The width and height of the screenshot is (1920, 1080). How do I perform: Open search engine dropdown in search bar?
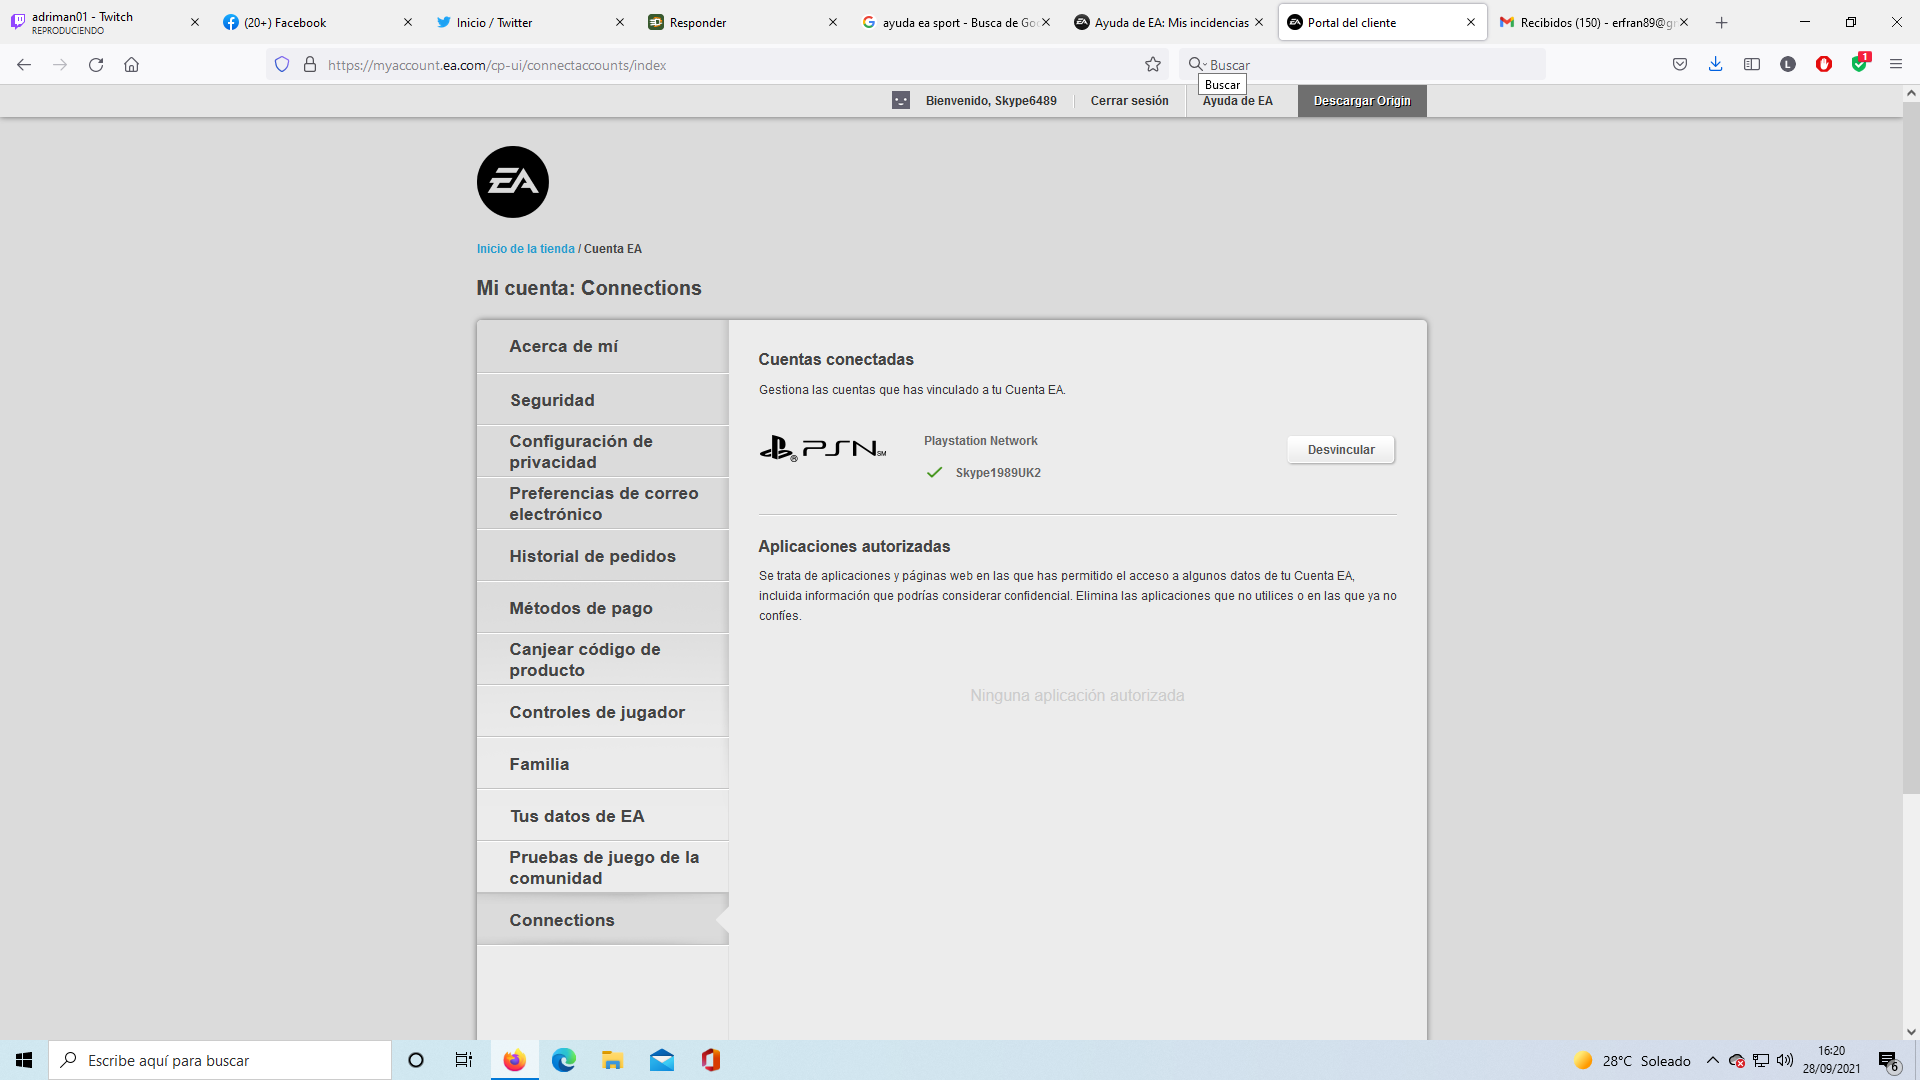coord(1197,65)
